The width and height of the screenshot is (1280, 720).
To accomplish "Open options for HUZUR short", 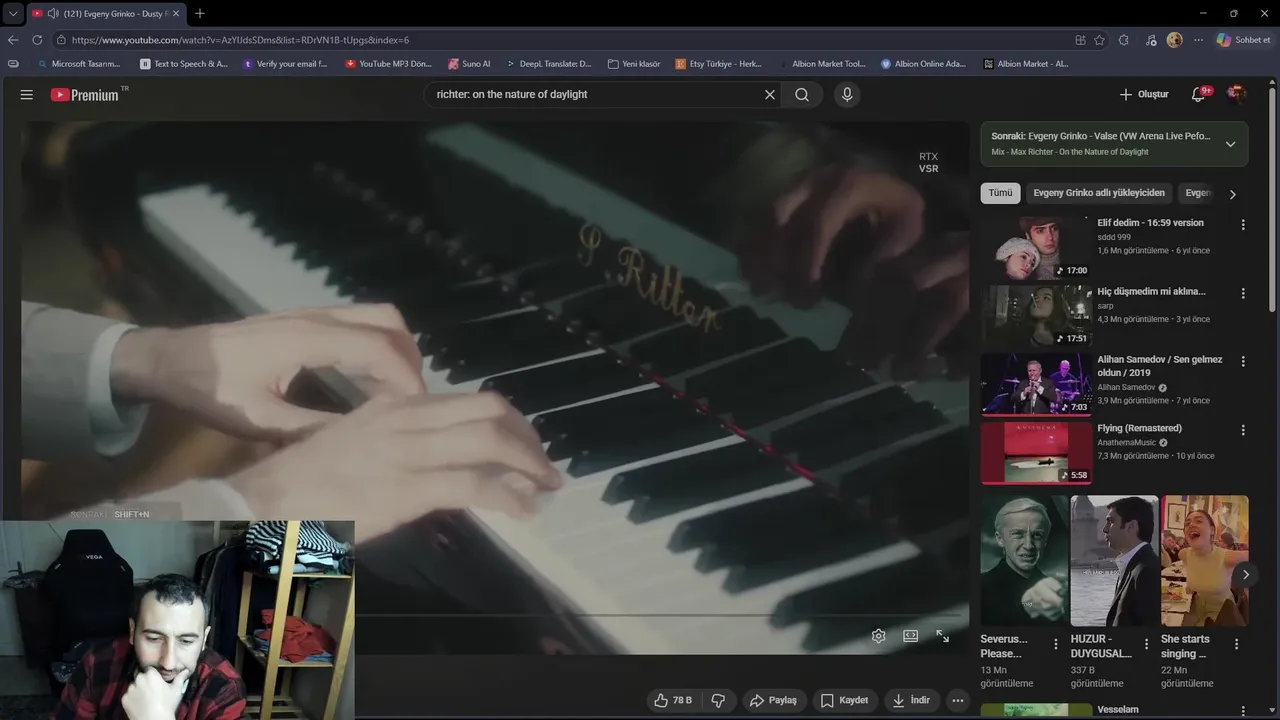I will [1146, 644].
